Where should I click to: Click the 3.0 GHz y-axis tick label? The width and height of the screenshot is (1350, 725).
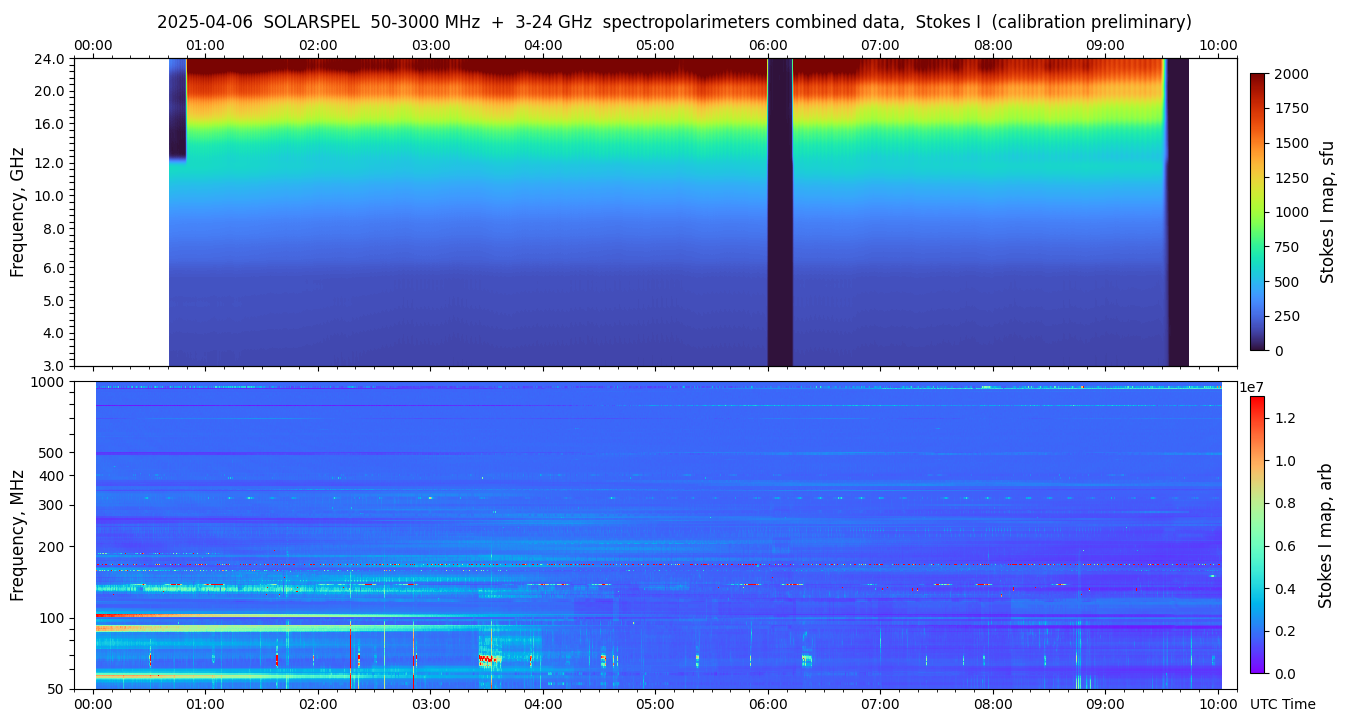click(54, 366)
